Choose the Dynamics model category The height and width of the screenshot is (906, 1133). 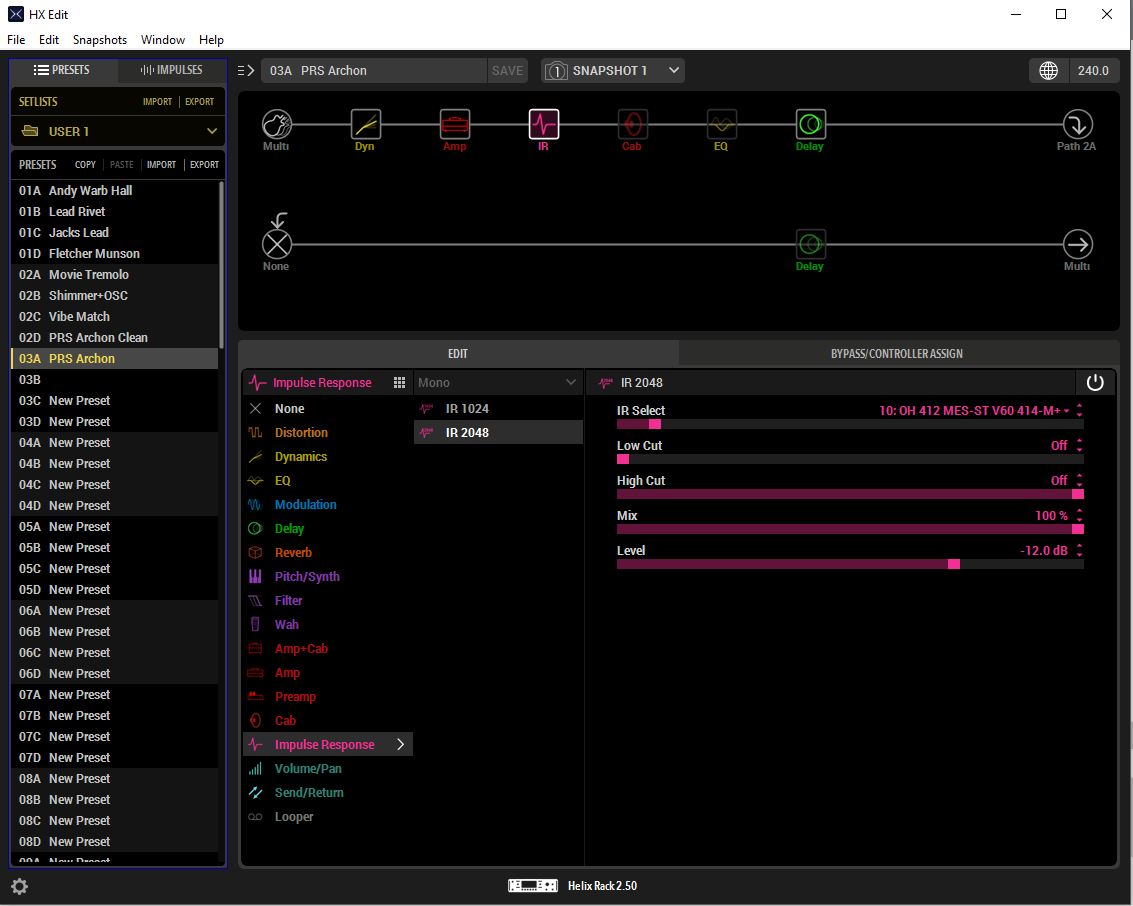pyautogui.click(x=301, y=457)
